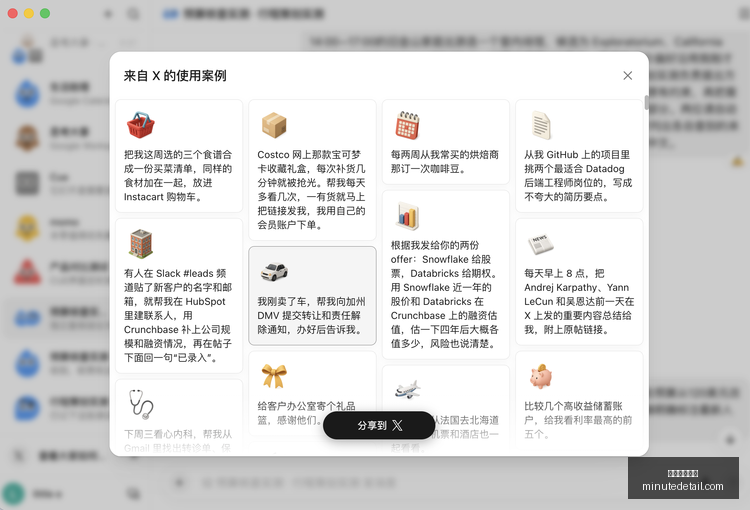The width and height of the screenshot is (750, 510).
Task: Select the cardiology referral use case text
Action: [x=178, y=441]
